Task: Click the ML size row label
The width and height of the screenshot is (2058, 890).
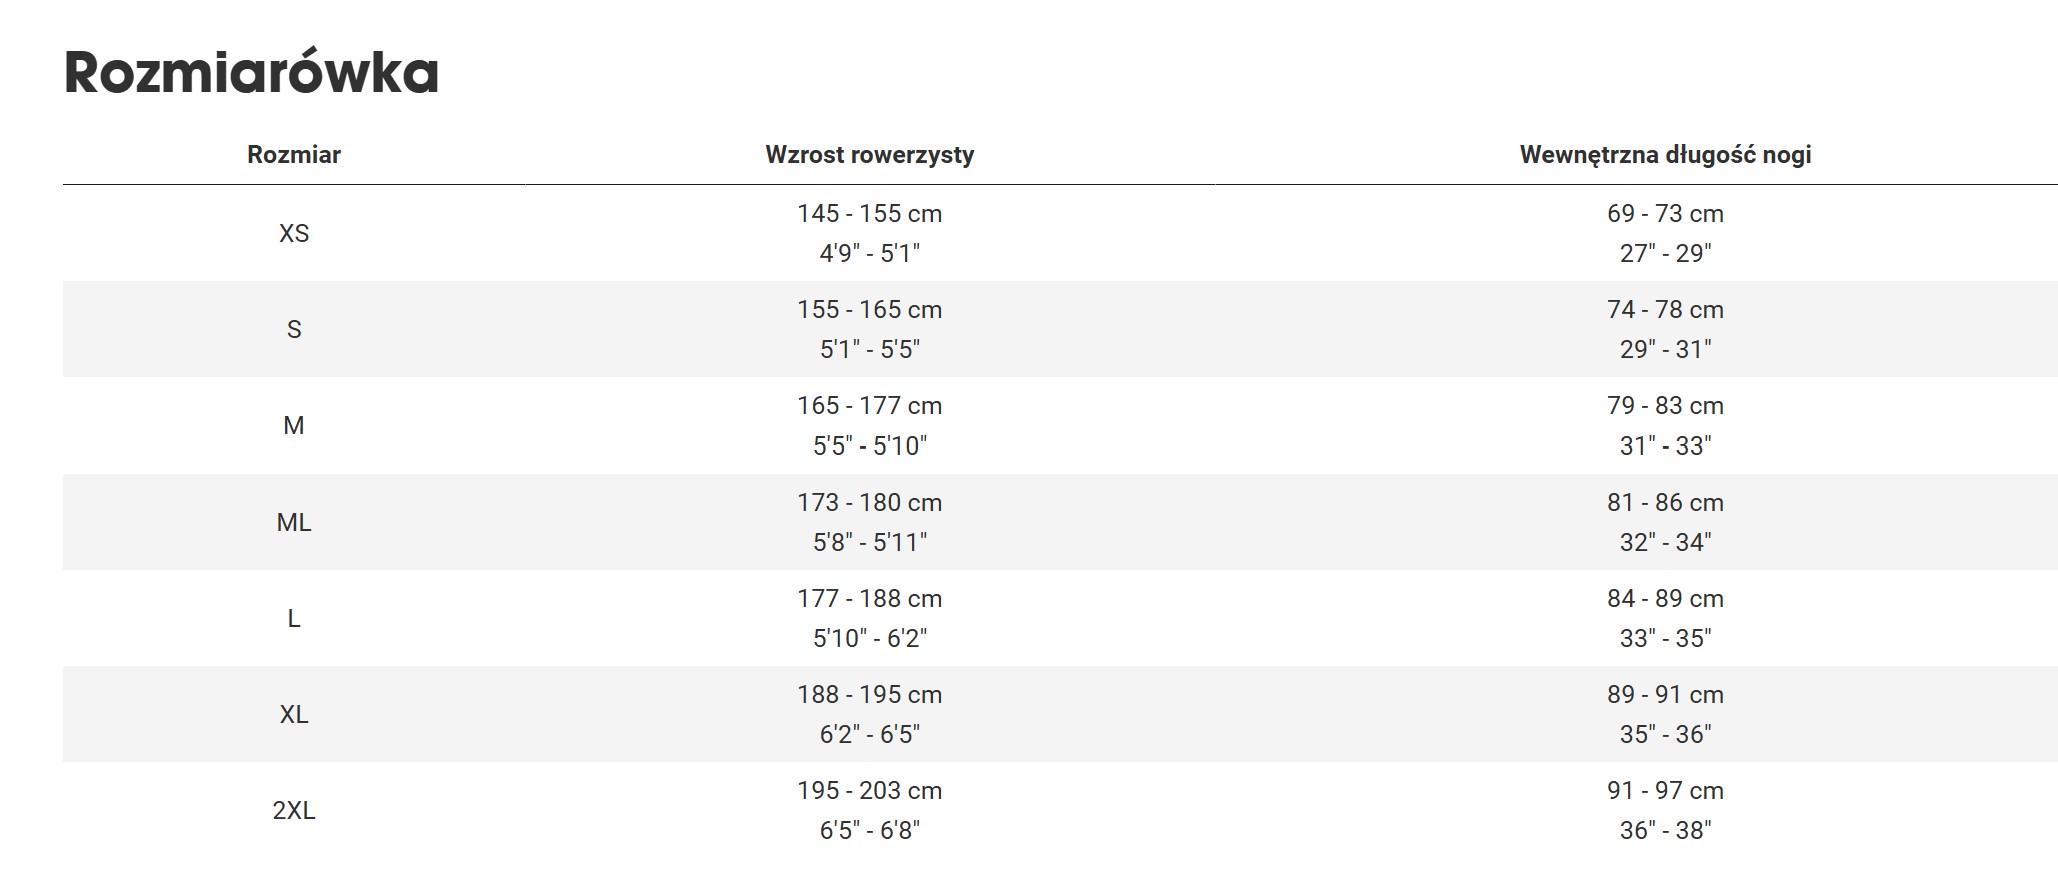Action: (x=294, y=522)
